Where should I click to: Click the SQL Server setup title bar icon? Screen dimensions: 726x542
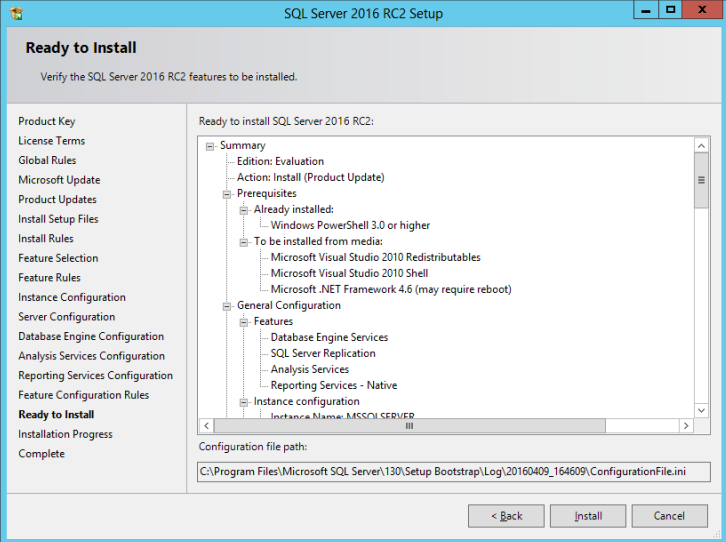coord(17,13)
